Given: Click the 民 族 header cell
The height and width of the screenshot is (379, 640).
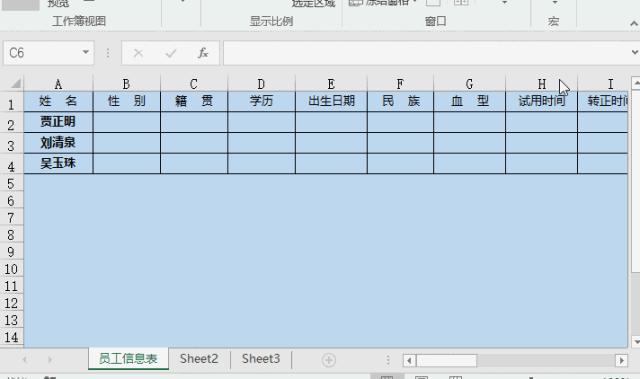Looking at the screenshot, I should [x=400, y=101].
